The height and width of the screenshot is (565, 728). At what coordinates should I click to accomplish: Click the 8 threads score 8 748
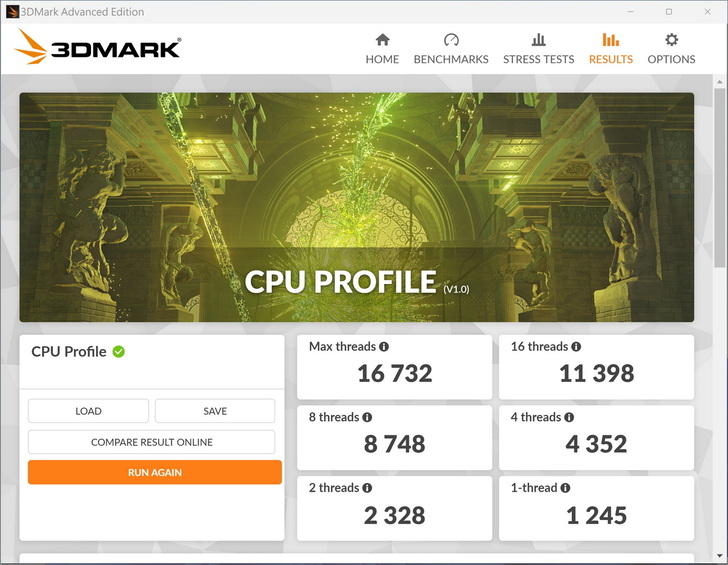point(395,444)
